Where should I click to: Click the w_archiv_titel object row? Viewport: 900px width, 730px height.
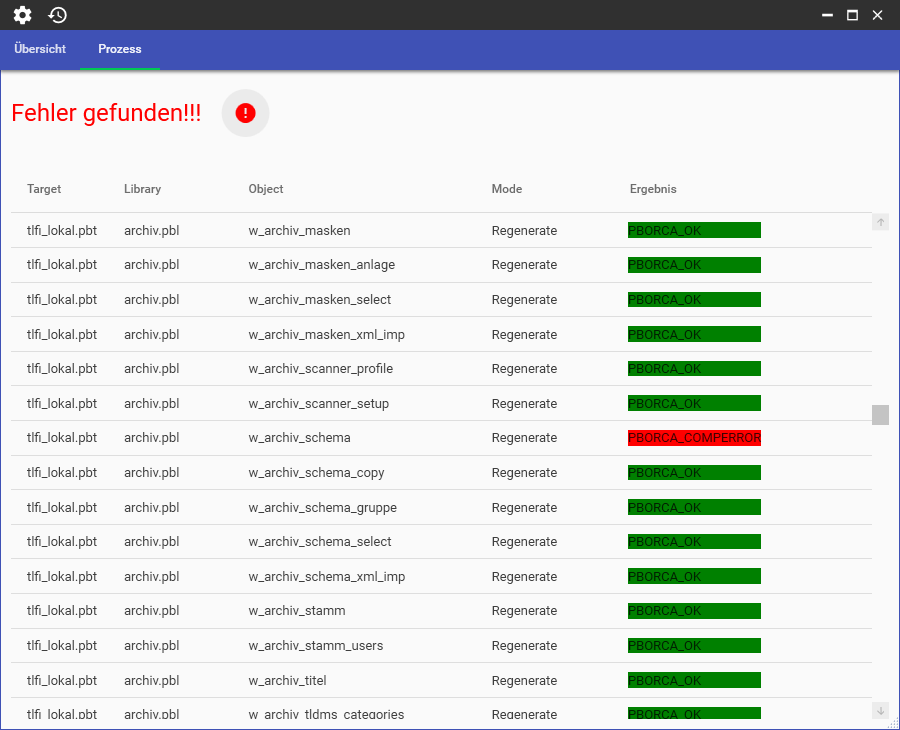pos(287,681)
